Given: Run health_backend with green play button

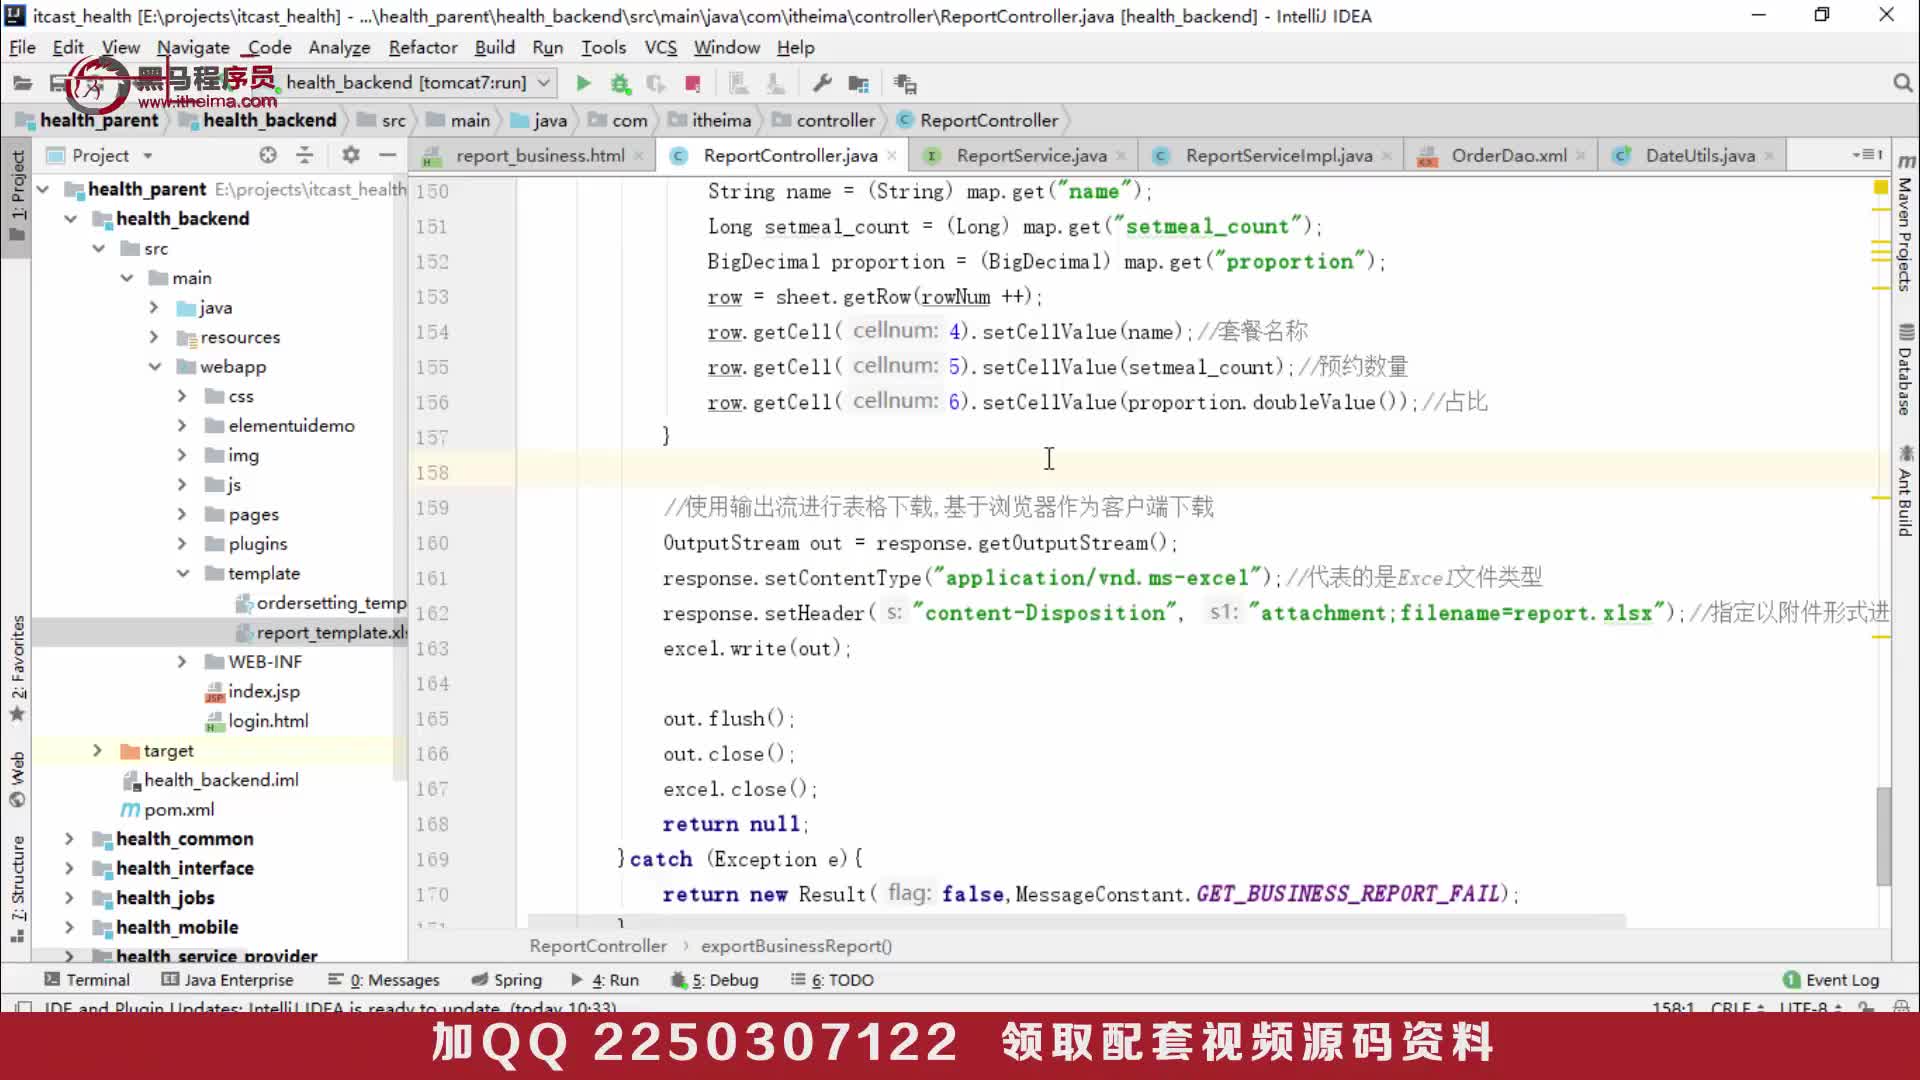Looking at the screenshot, I should [x=583, y=83].
